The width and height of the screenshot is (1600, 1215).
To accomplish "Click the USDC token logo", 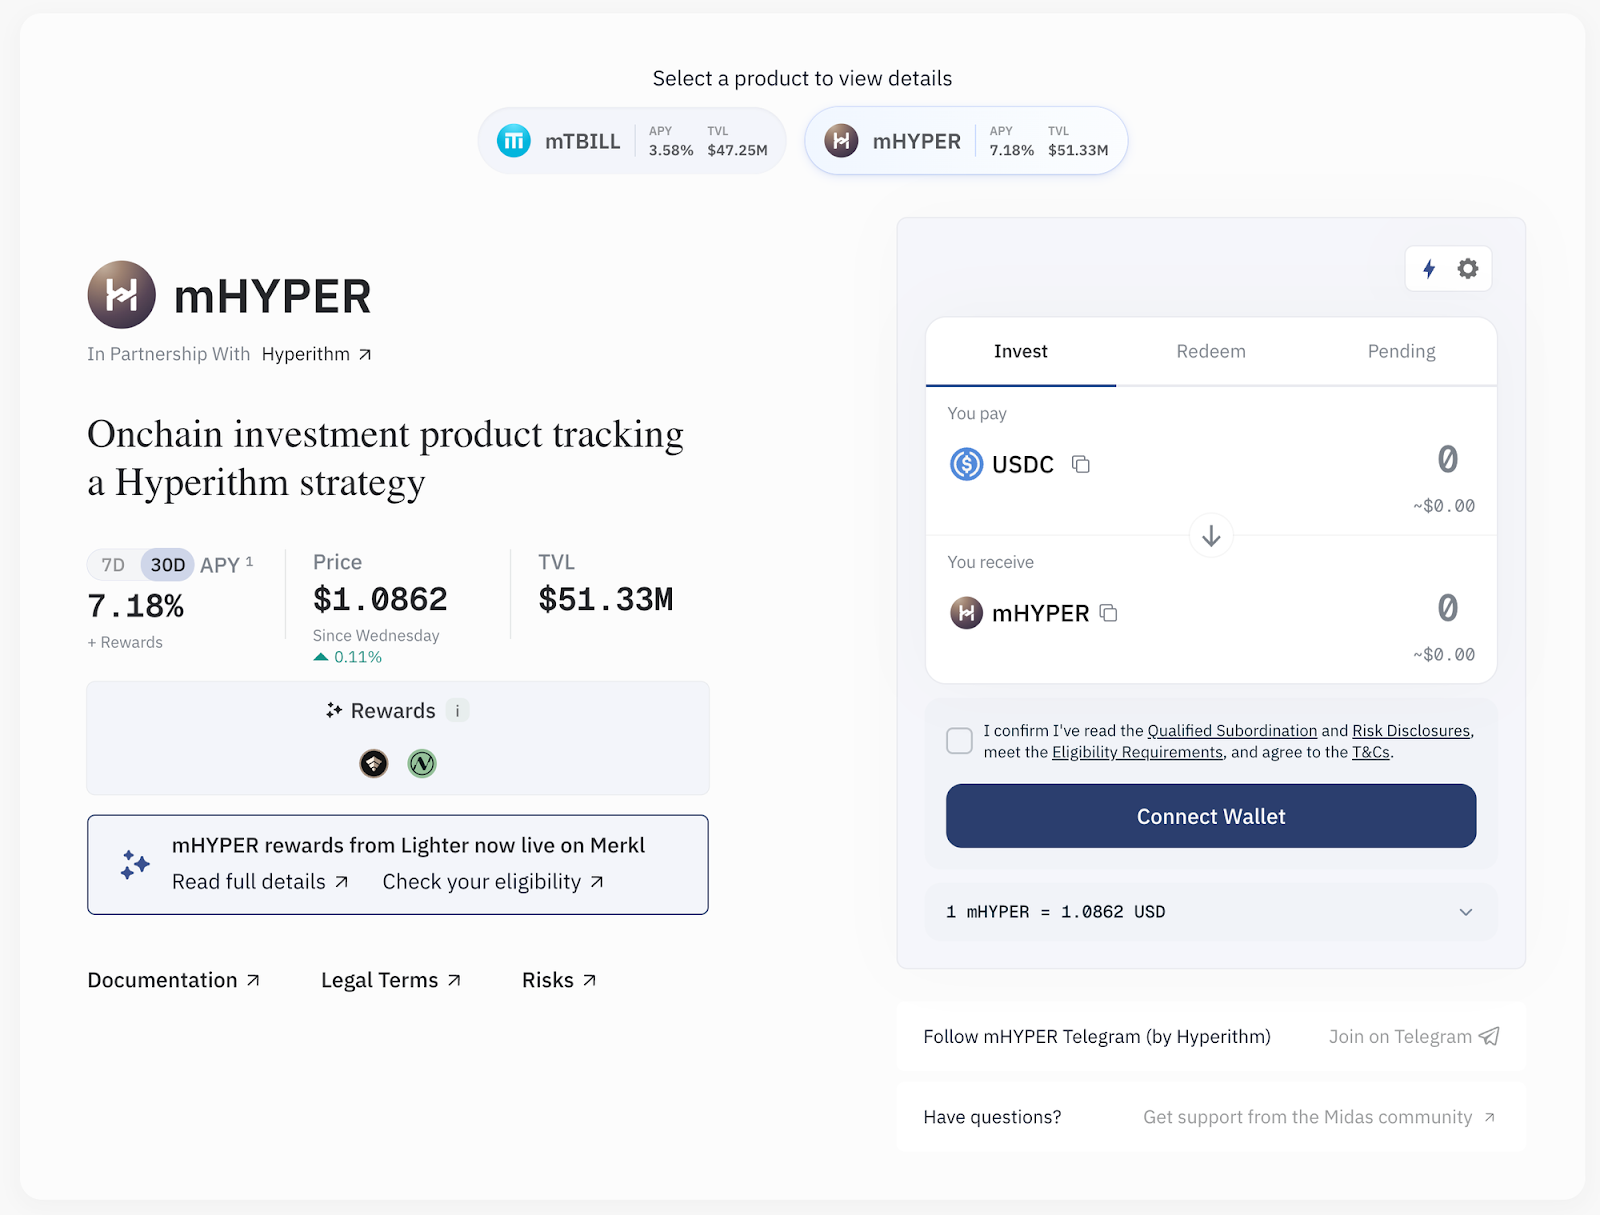I will click(966, 464).
